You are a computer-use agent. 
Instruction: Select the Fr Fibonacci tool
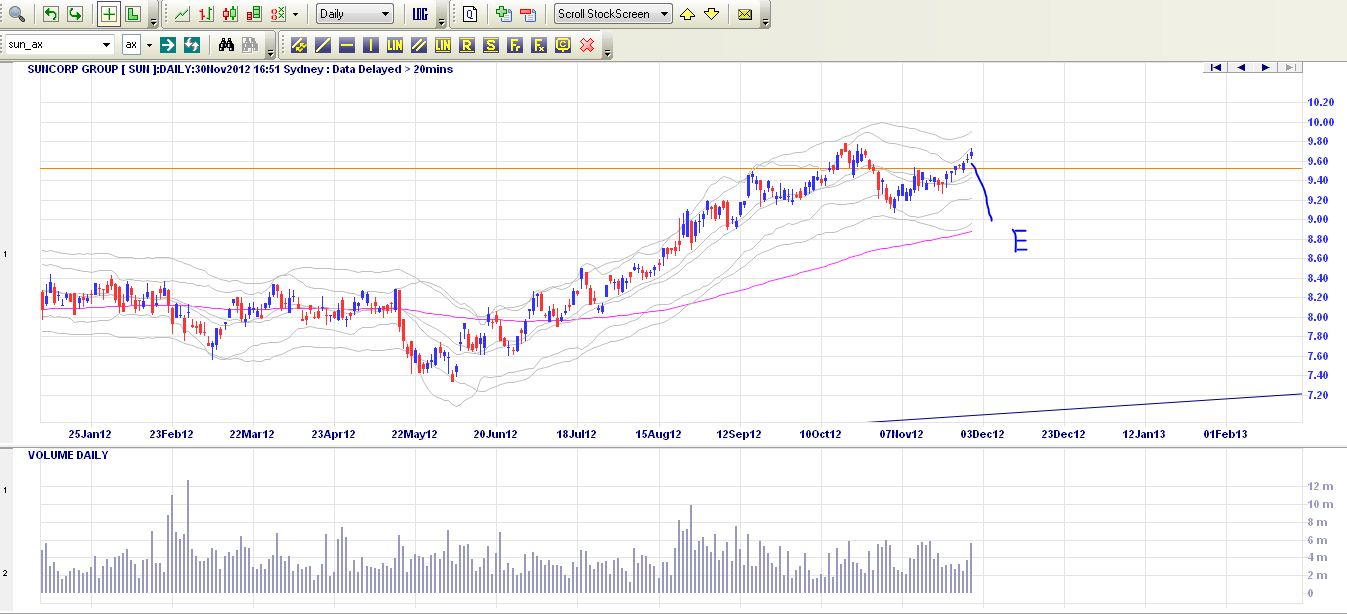tap(515, 45)
